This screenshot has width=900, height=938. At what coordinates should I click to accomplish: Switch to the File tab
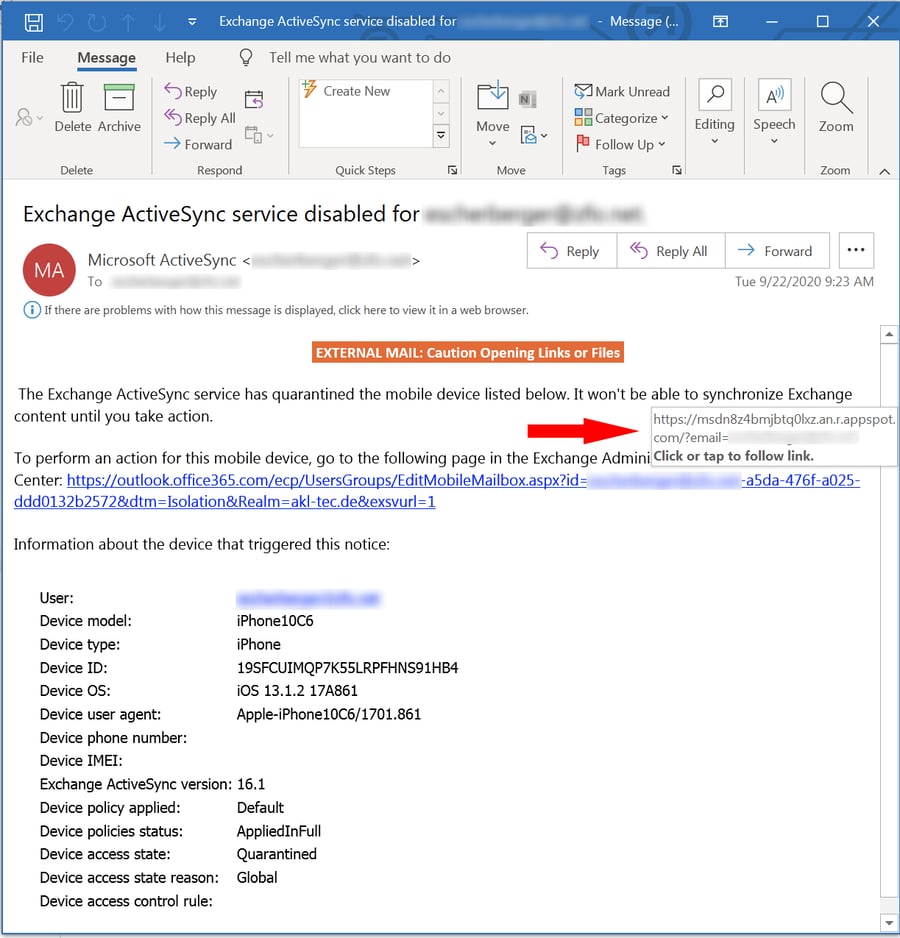pyautogui.click(x=31, y=57)
